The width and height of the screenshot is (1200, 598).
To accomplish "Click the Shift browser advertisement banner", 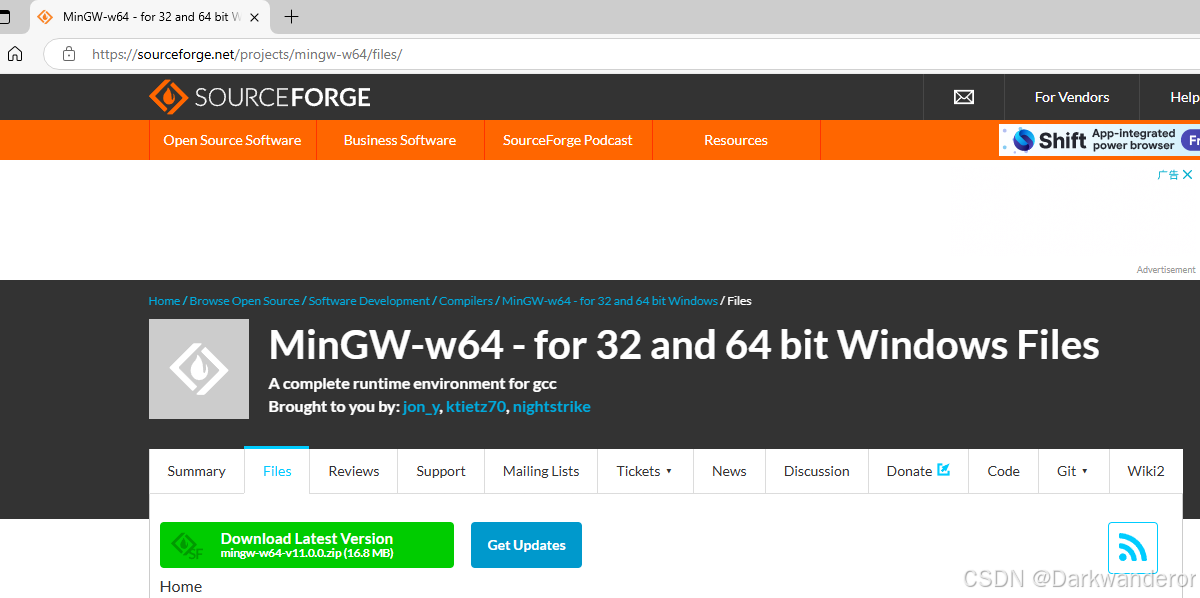I will pos(1099,140).
